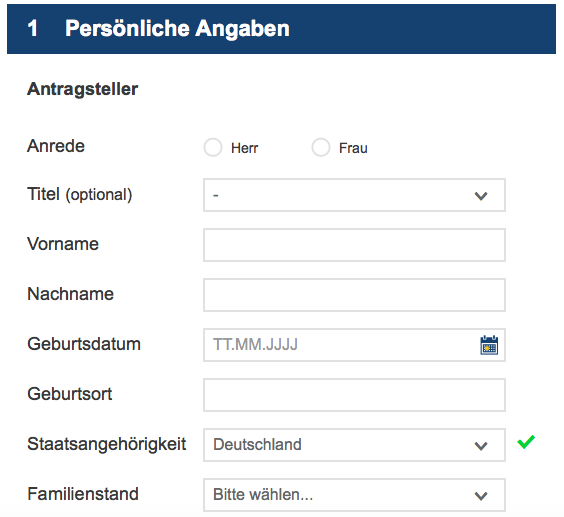The width and height of the screenshot is (564, 517).
Task: Click the Frau label text
Action: [353, 148]
